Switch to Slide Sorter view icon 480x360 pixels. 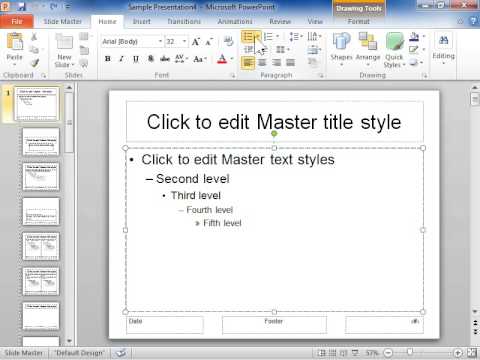(x=333, y=353)
